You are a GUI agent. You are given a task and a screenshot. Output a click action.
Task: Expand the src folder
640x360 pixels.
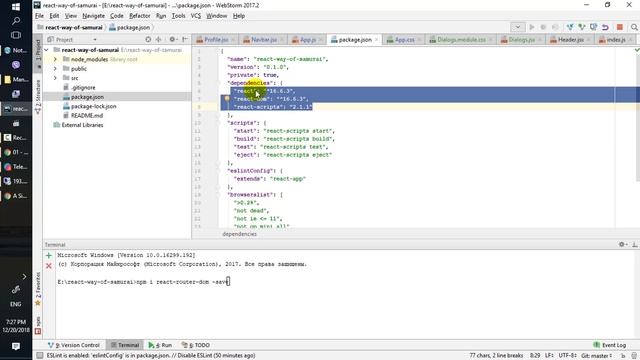click(55, 78)
